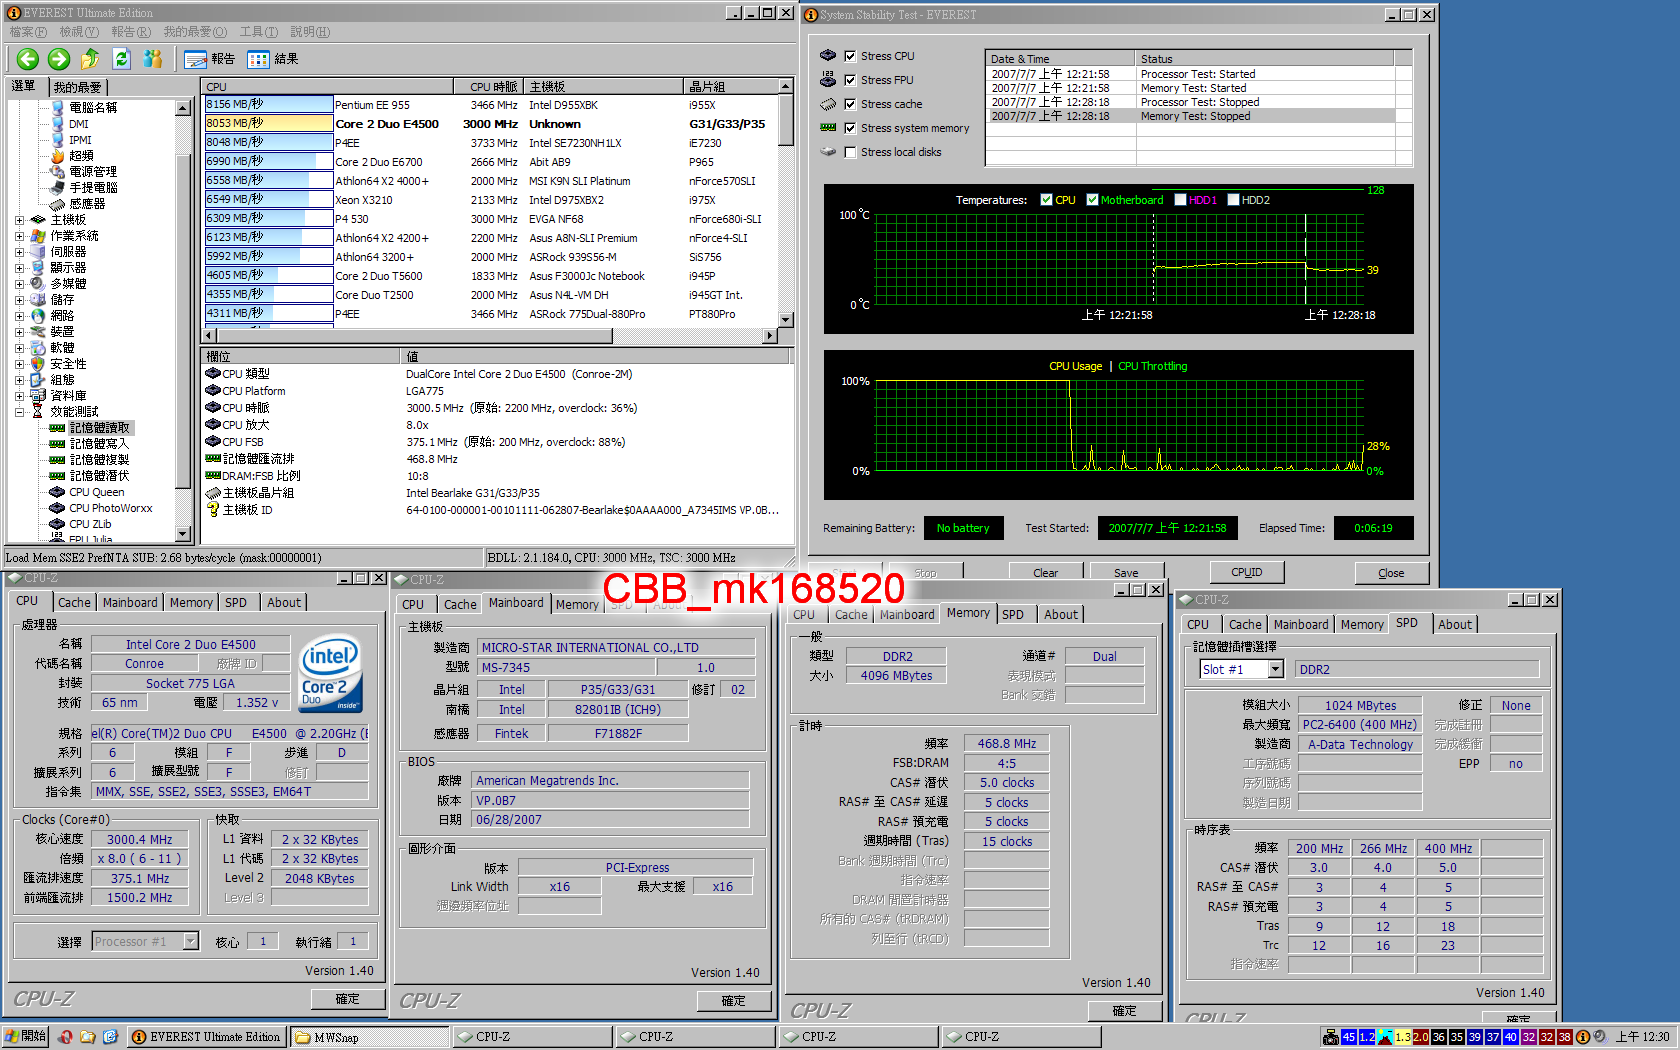The height and width of the screenshot is (1050, 1680).
Task: Click the 開始 Start button on taskbar
Action: [x=26, y=1037]
